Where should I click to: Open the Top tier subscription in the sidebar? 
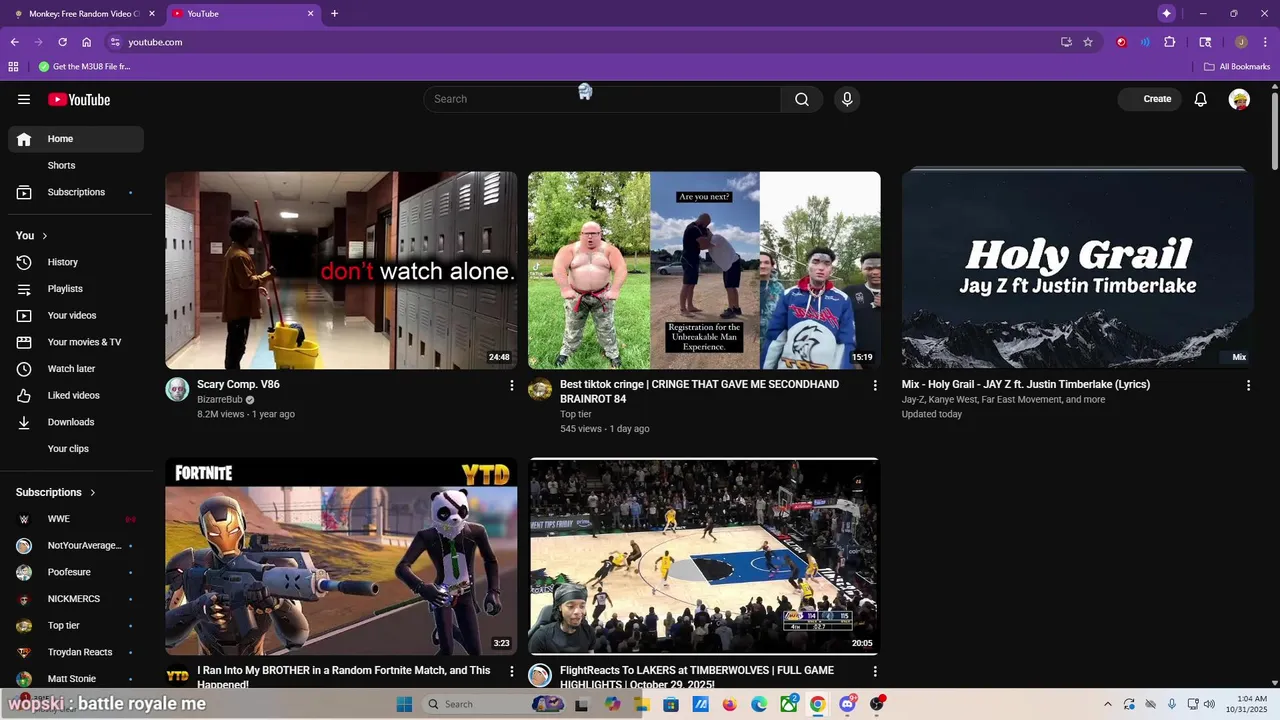(x=76, y=626)
